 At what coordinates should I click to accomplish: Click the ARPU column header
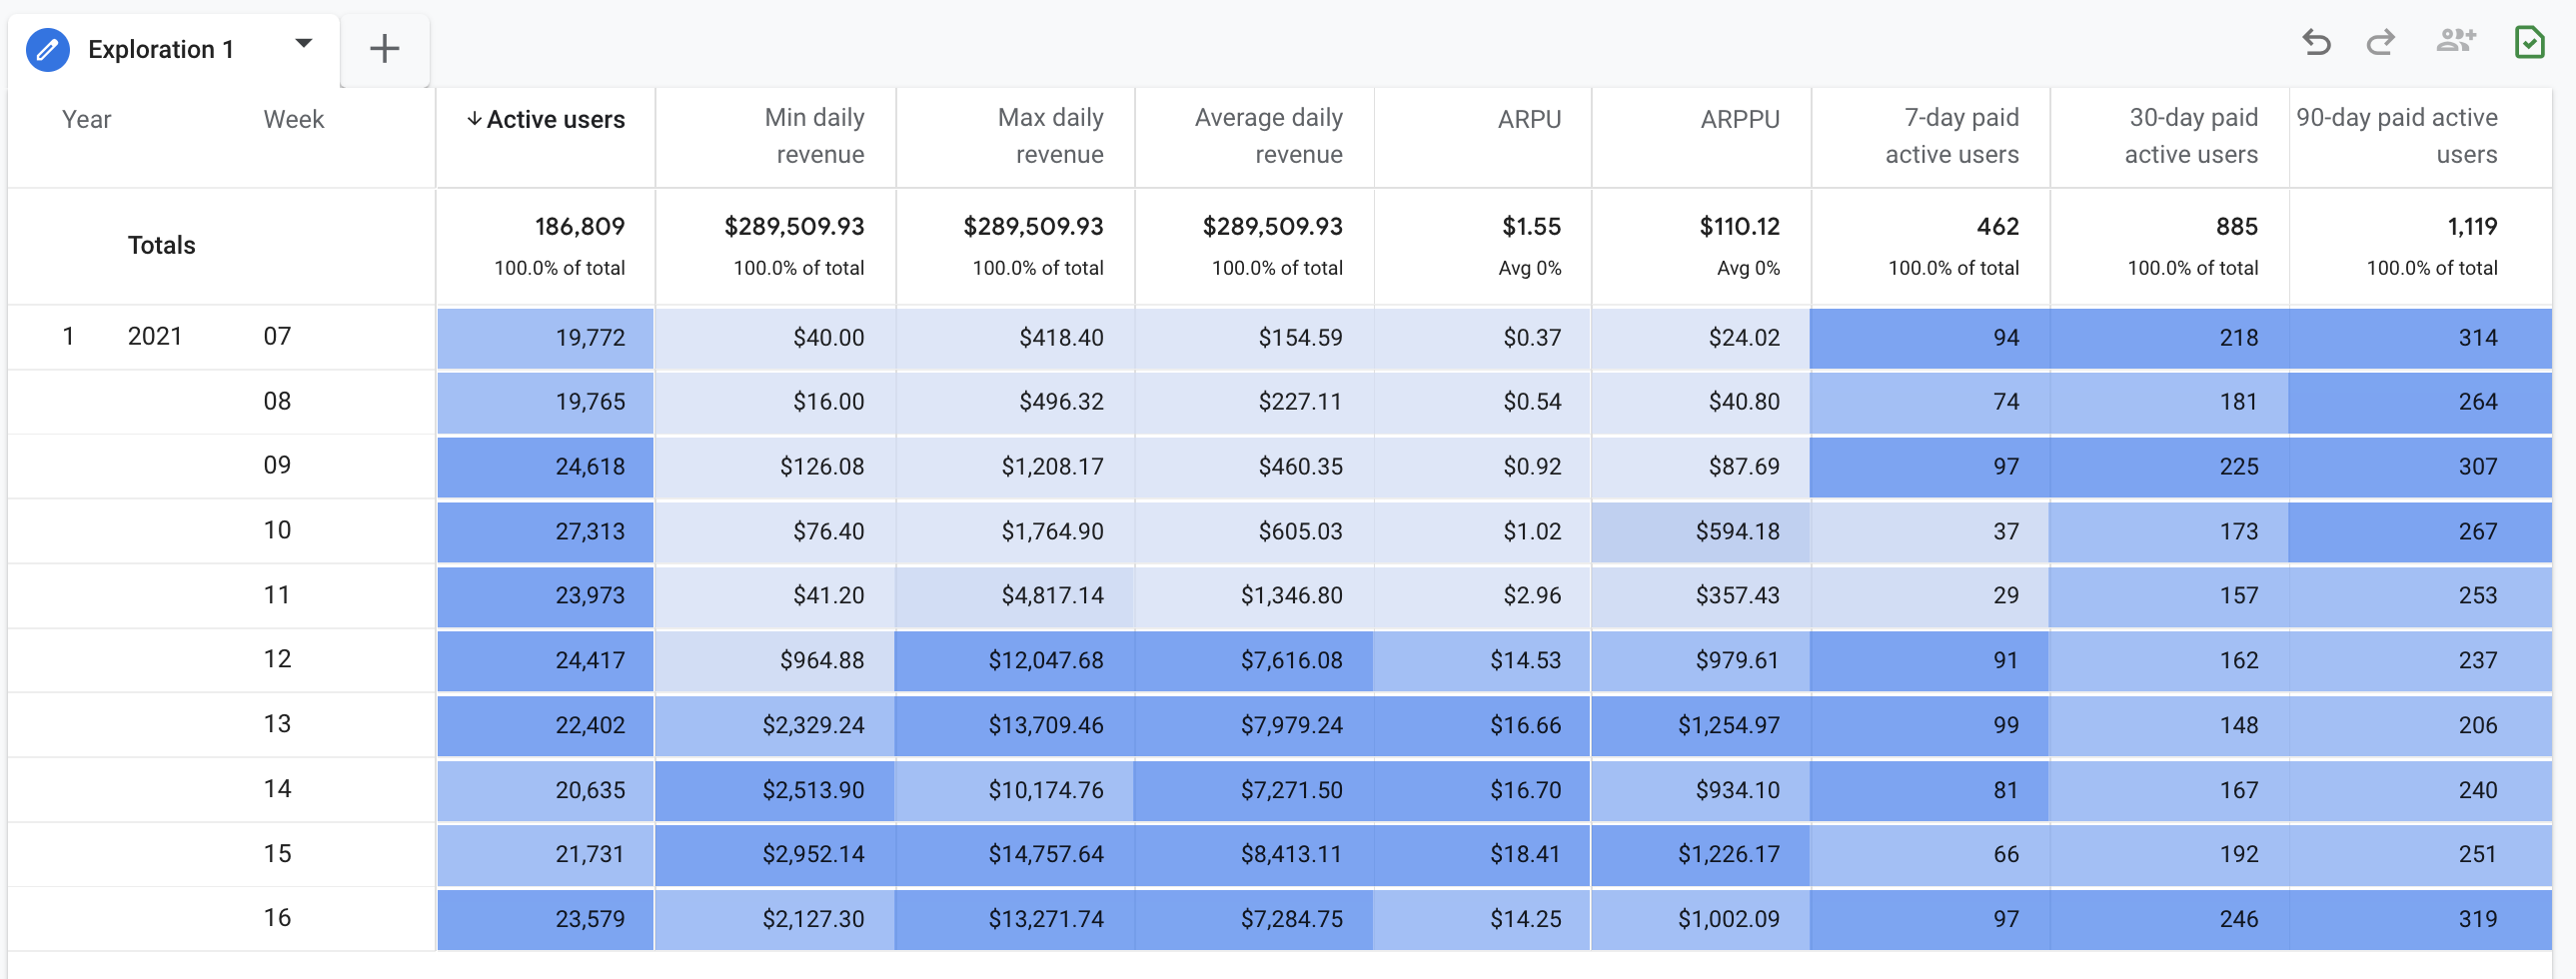click(1528, 119)
